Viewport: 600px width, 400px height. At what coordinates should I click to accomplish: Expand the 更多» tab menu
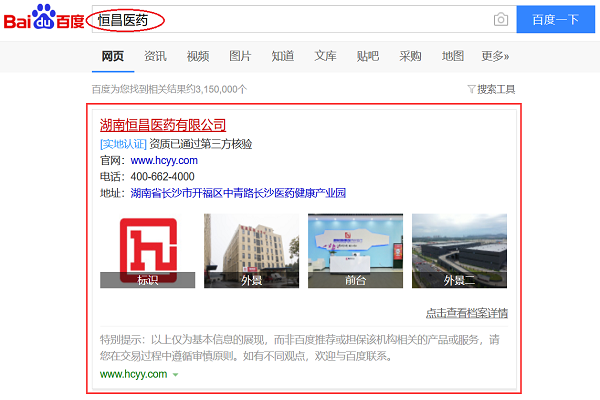coord(495,56)
